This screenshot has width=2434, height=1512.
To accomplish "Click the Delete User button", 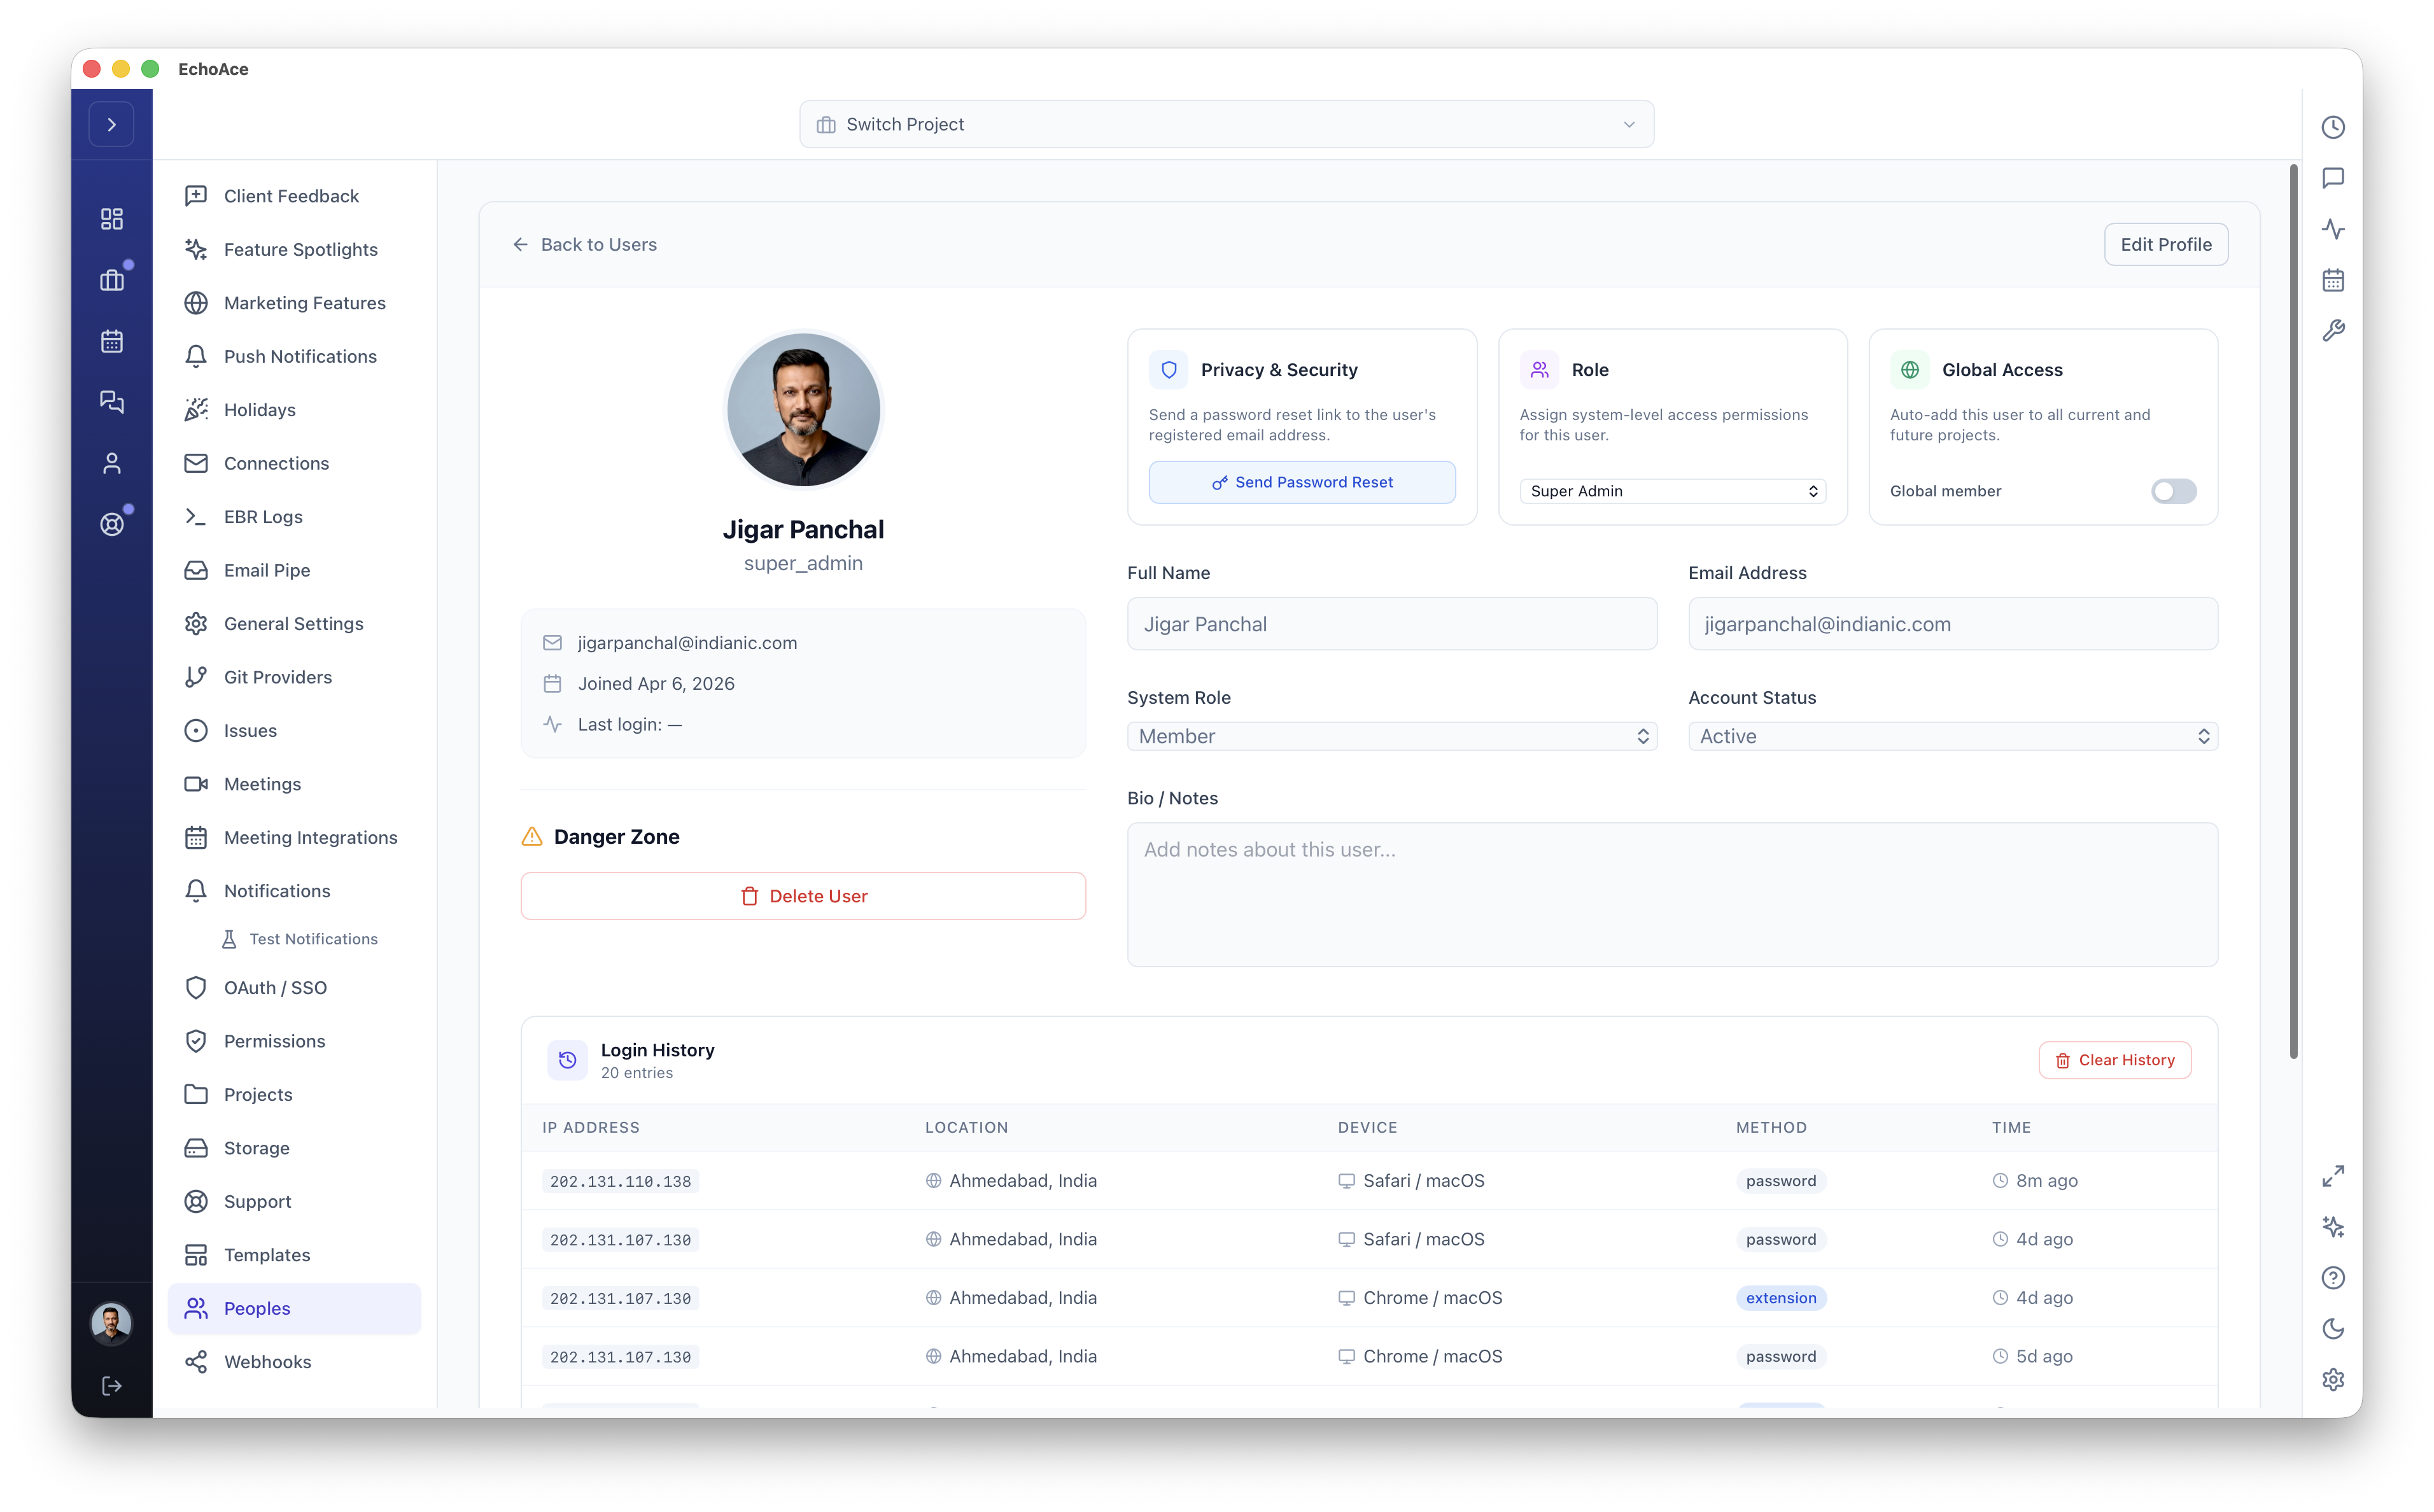I will point(802,897).
